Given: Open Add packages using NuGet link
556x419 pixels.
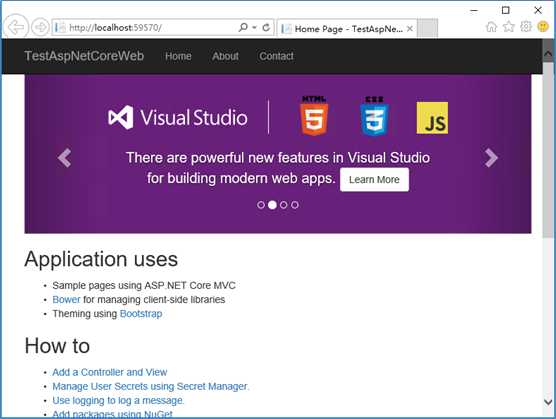Looking at the screenshot, I should (x=112, y=414).
